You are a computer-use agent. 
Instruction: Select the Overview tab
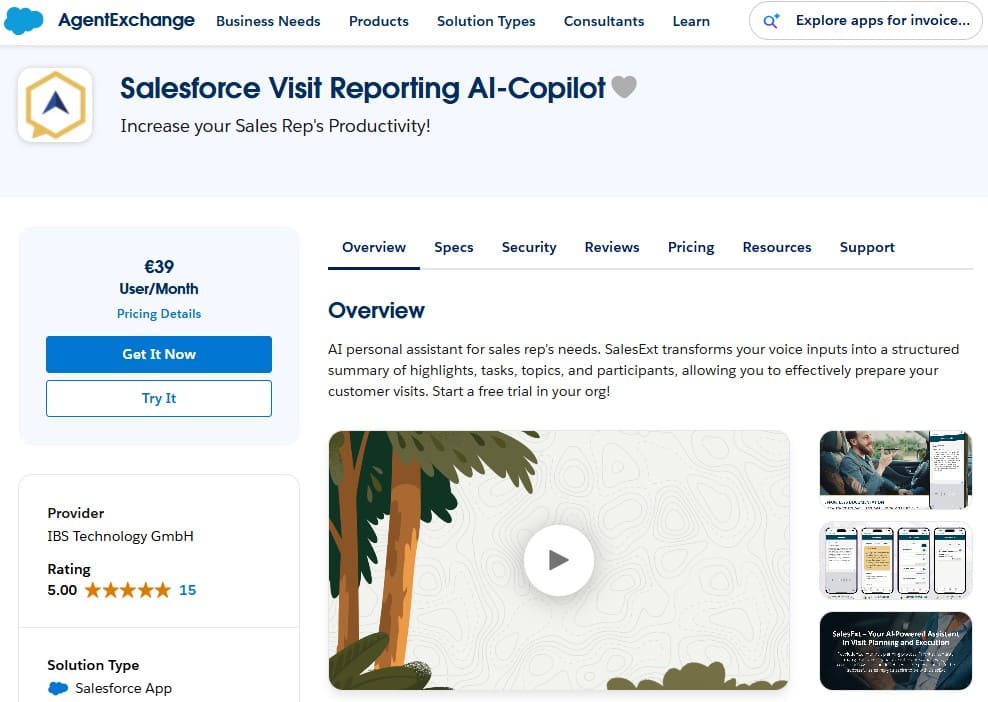(x=374, y=247)
